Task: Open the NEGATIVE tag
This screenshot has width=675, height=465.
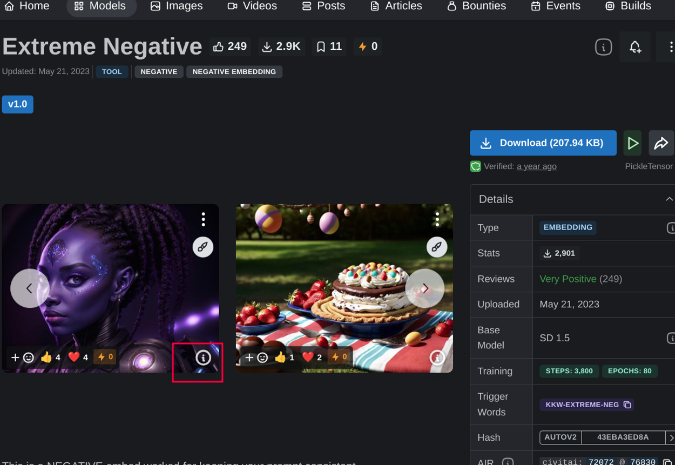Action: click(159, 71)
